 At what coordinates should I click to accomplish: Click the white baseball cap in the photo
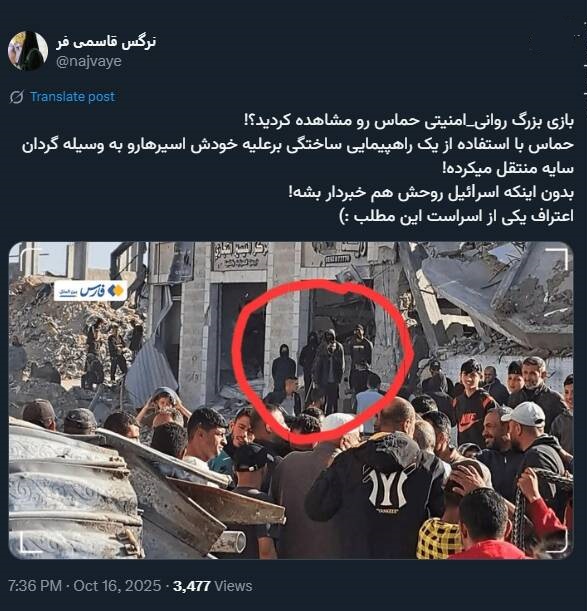point(525,414)
